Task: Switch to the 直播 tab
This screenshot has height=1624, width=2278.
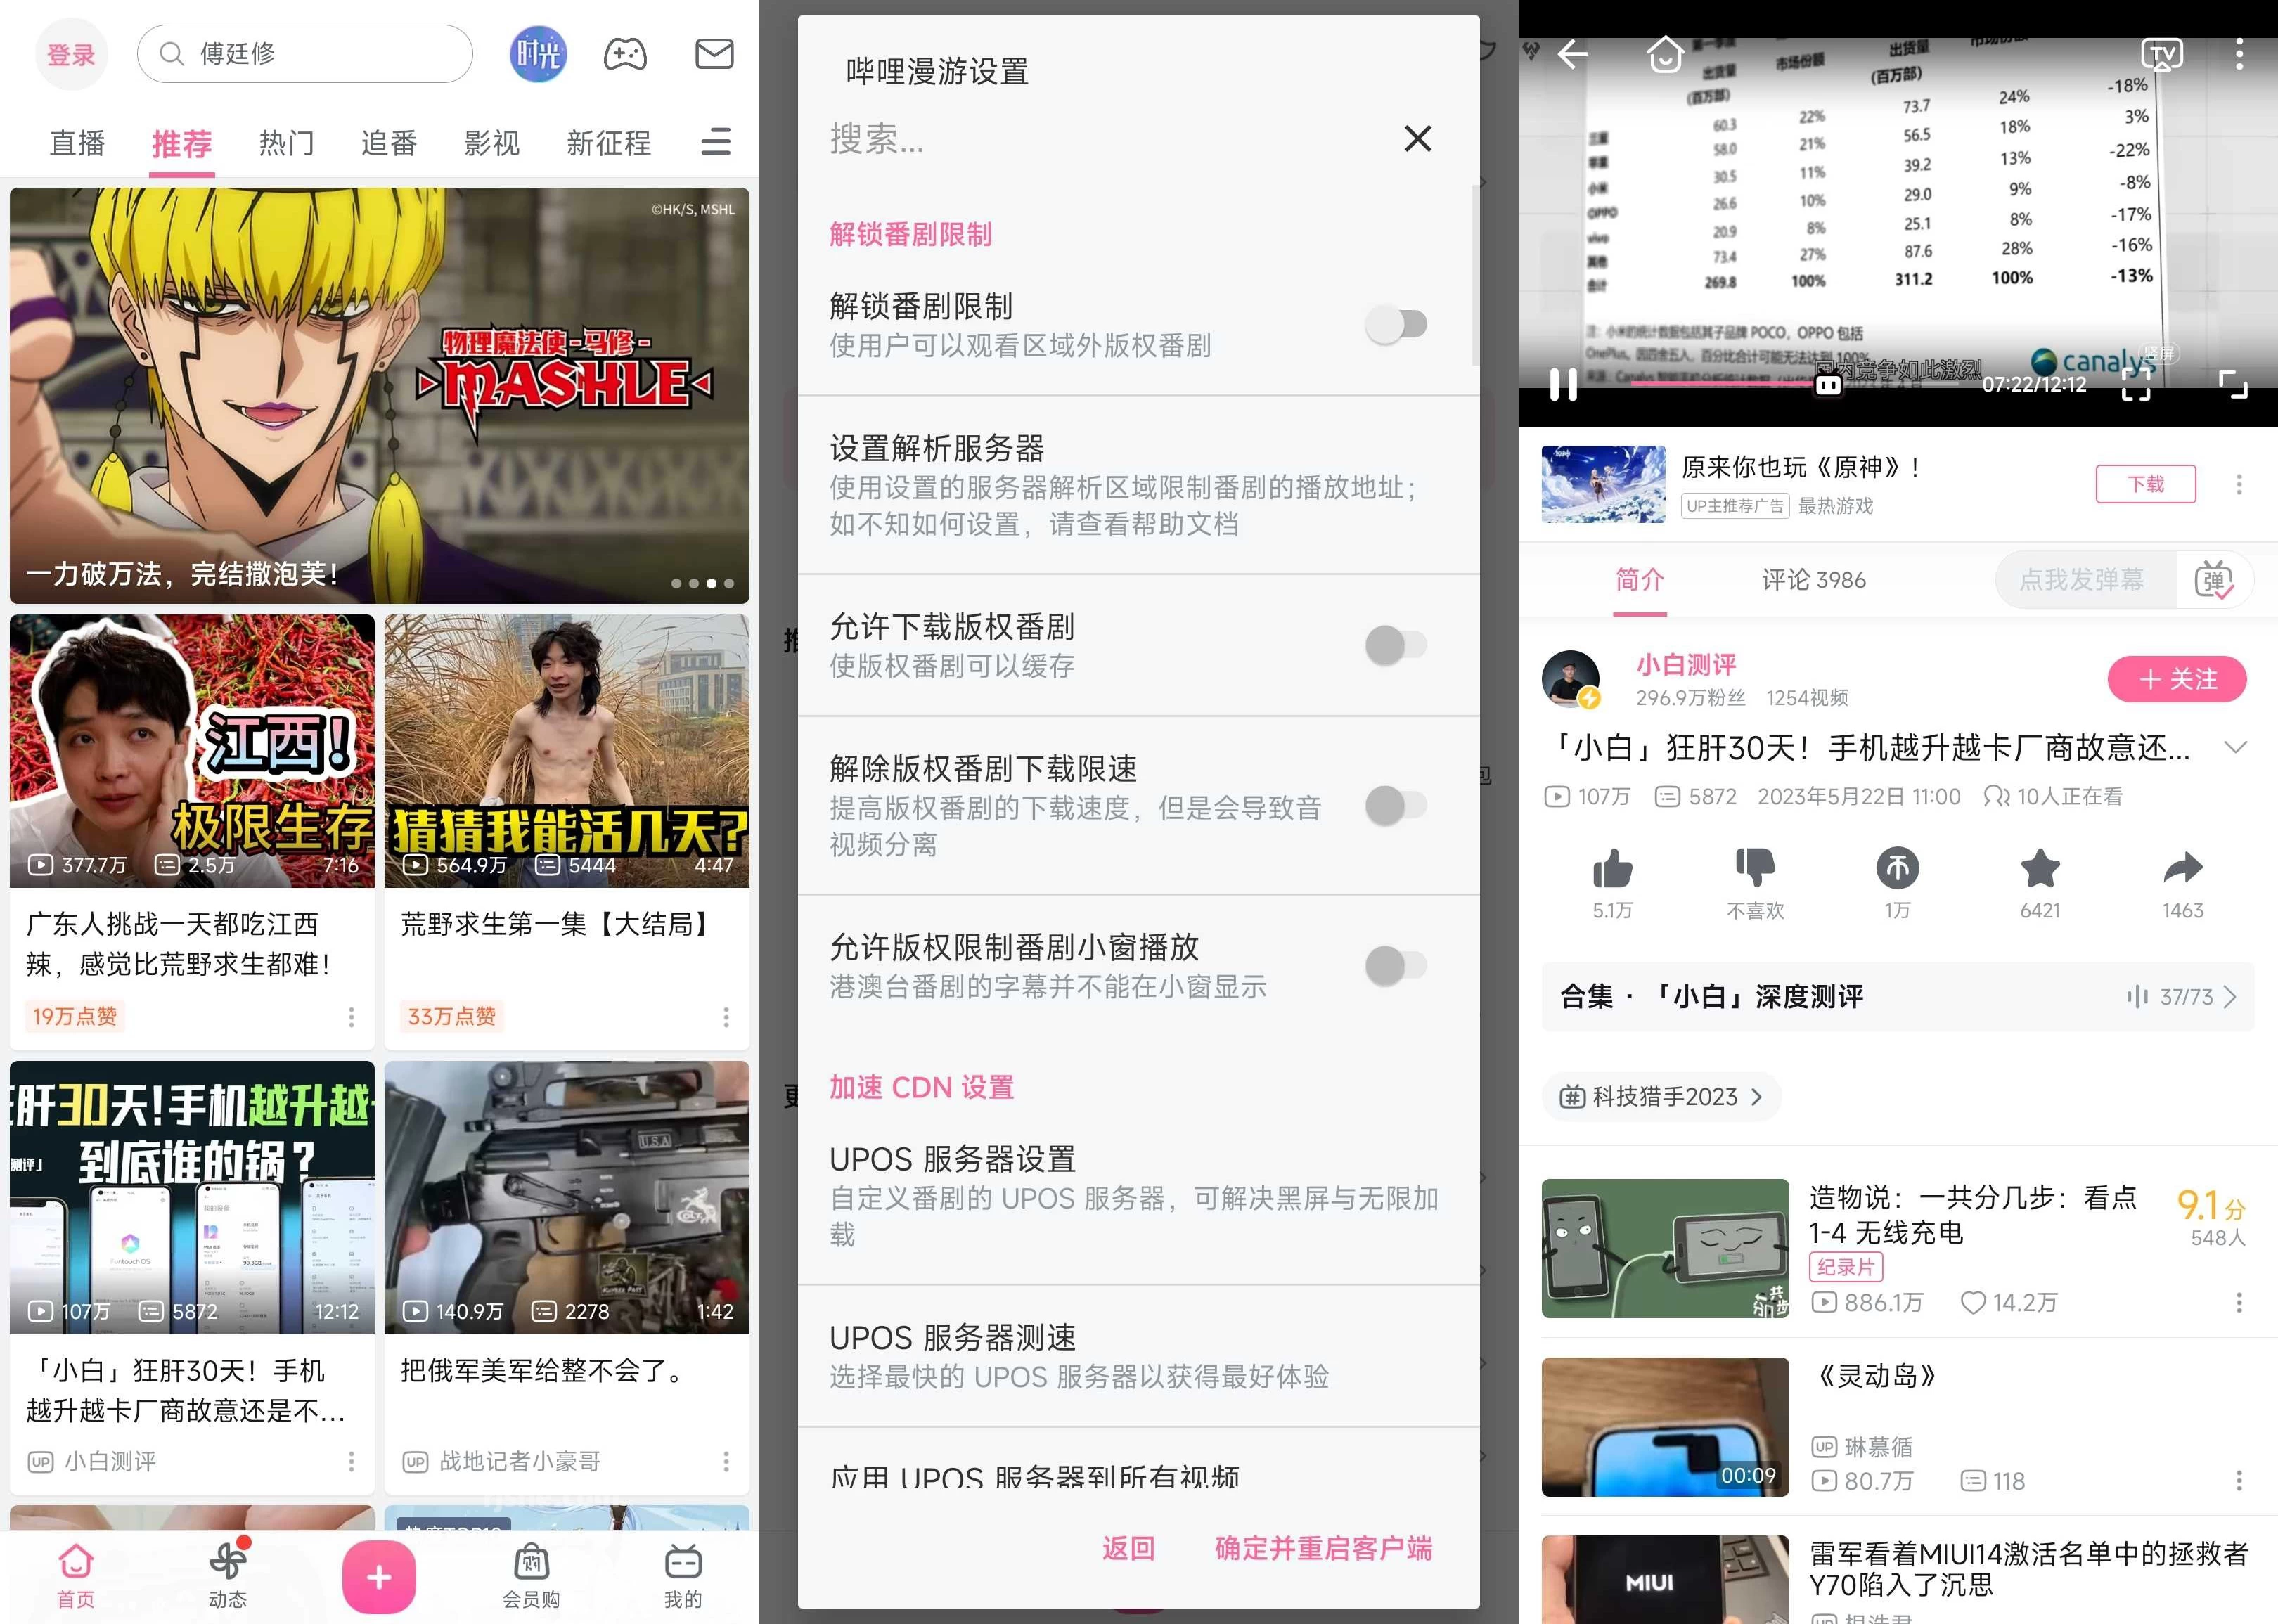Action: pyautogui.click(x=78, y=143)
